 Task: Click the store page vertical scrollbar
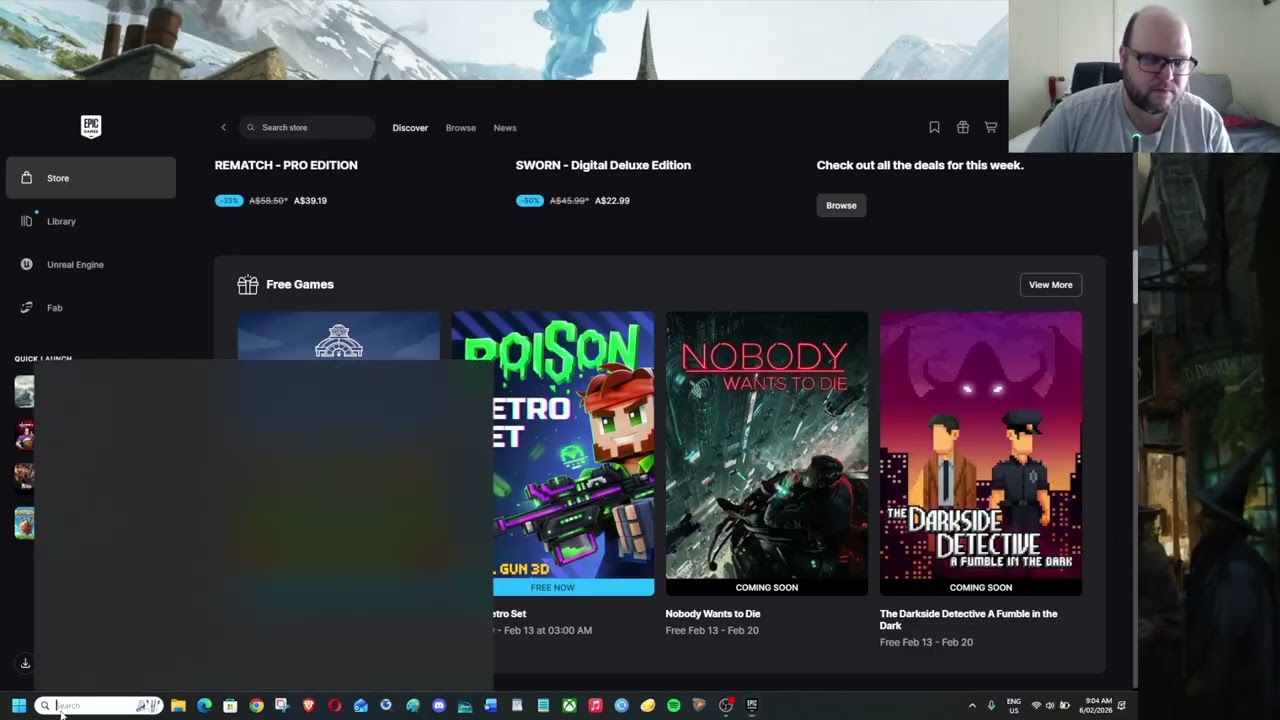coord(1135,275)
